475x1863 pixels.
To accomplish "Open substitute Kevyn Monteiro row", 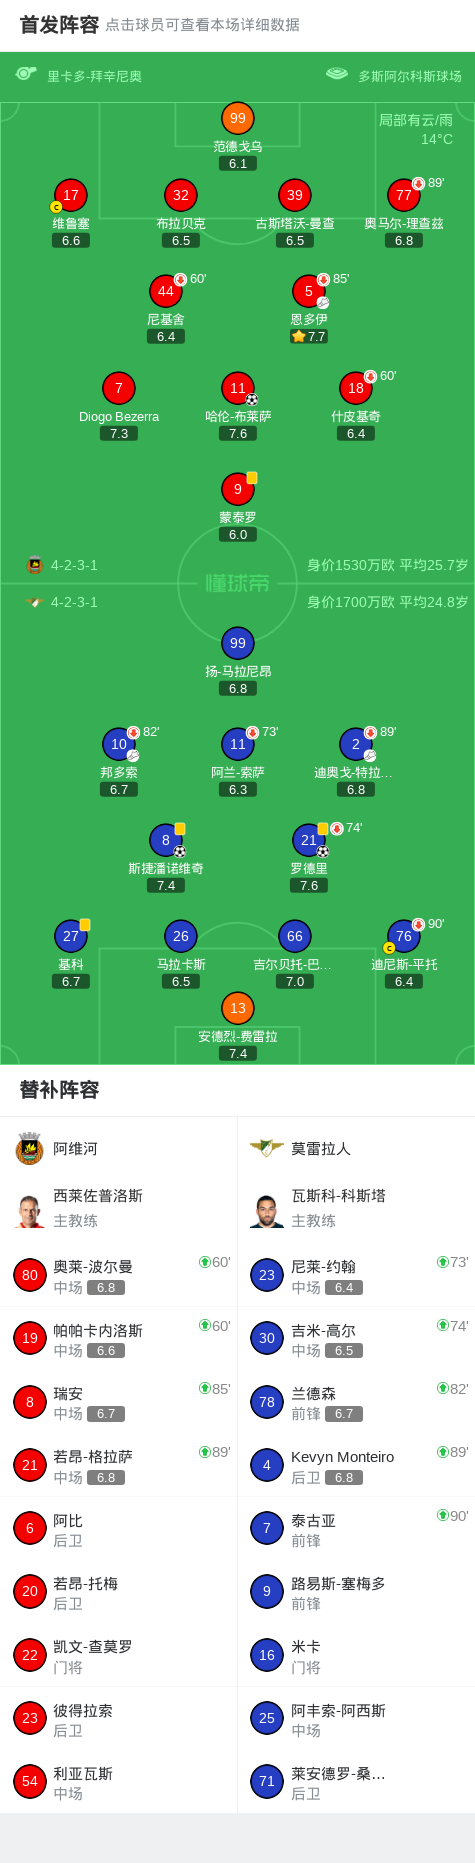I will pyautogui.click(x=356, y=1465).
